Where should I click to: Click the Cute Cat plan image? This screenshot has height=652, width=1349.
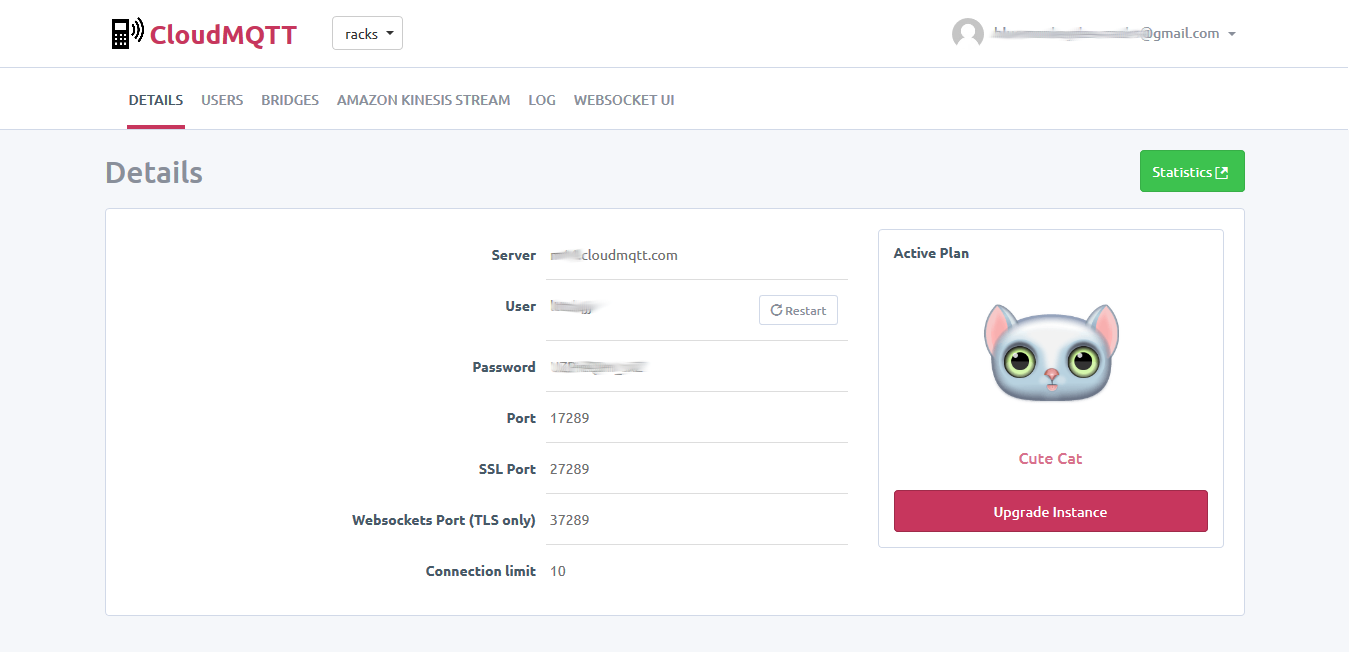(x=1050, y=353)
